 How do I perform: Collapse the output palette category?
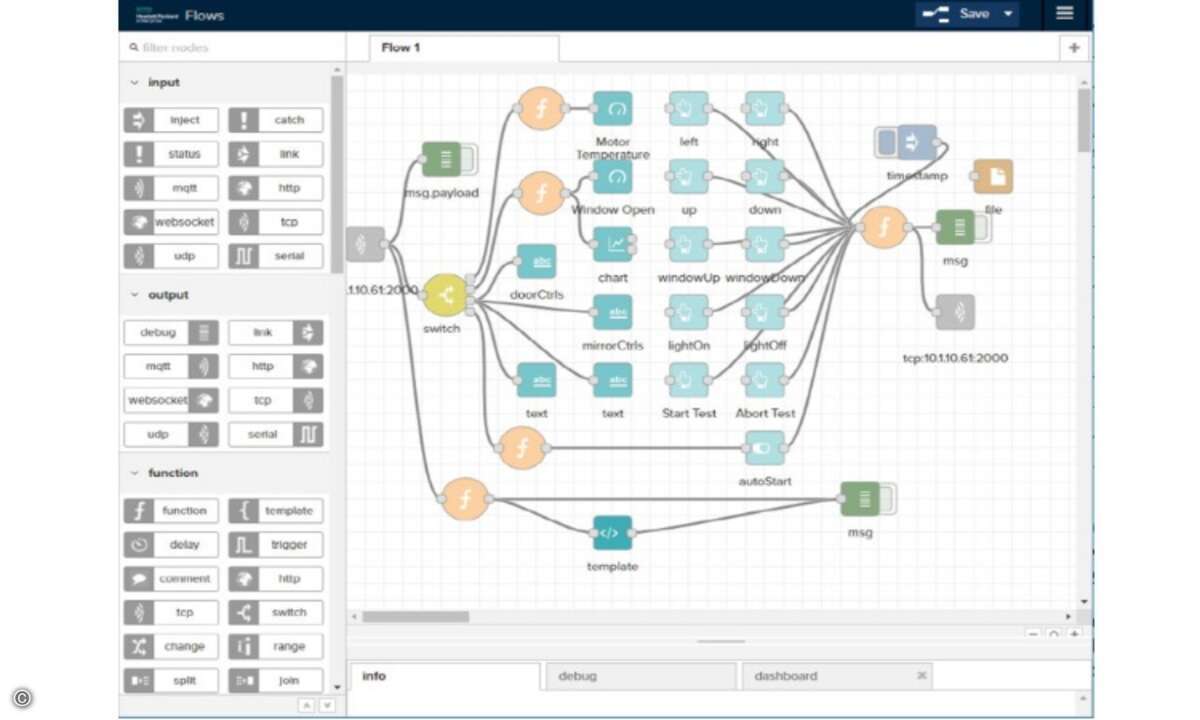(x=135, y=295)
